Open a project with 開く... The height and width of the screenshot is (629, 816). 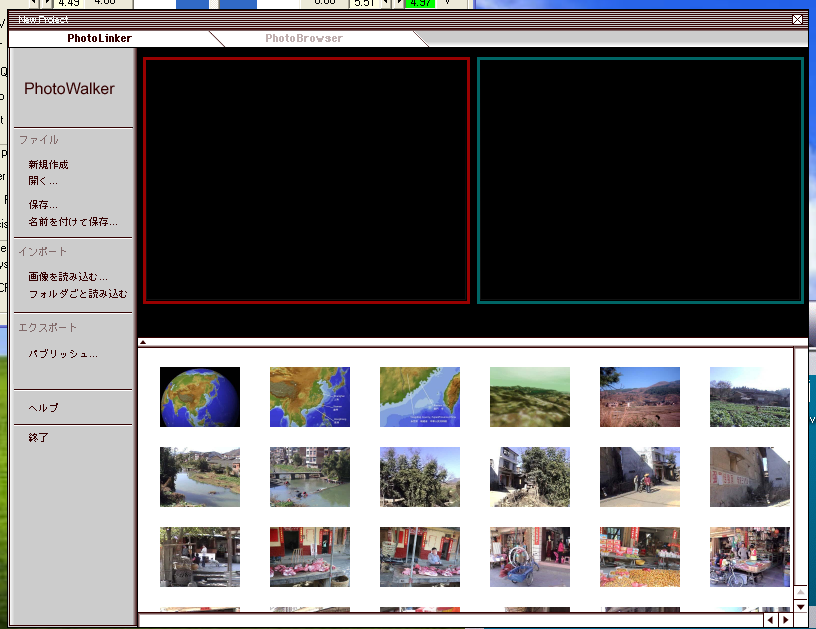[43, 181]
